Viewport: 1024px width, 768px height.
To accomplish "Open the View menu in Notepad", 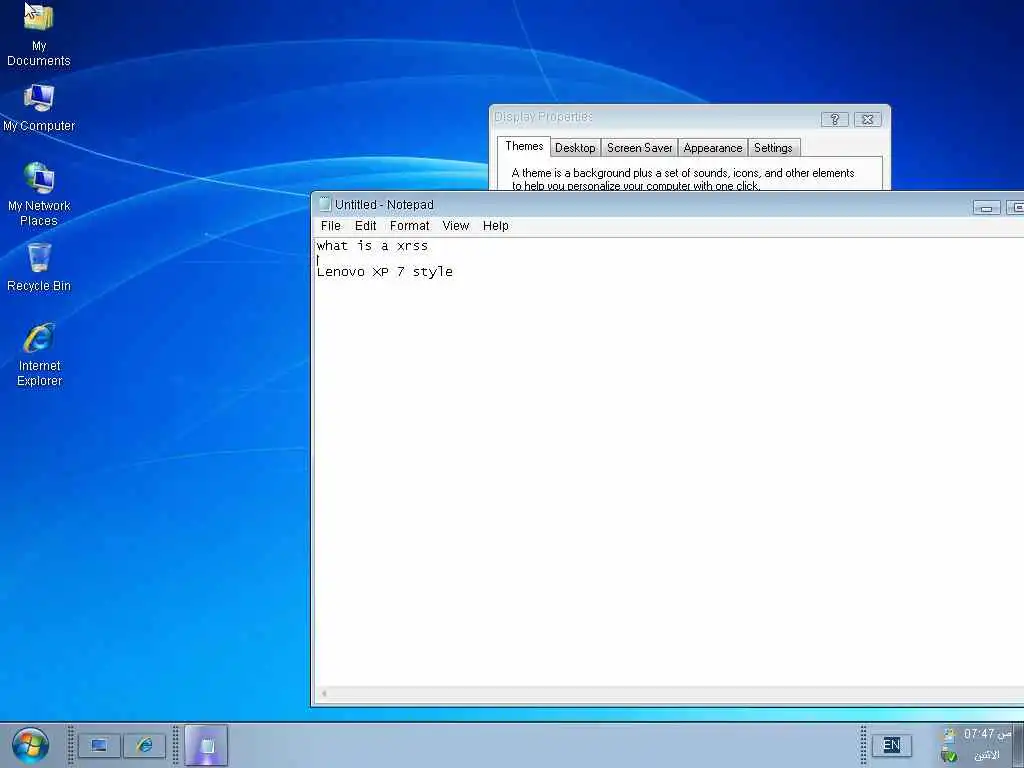I will [455, 226].
